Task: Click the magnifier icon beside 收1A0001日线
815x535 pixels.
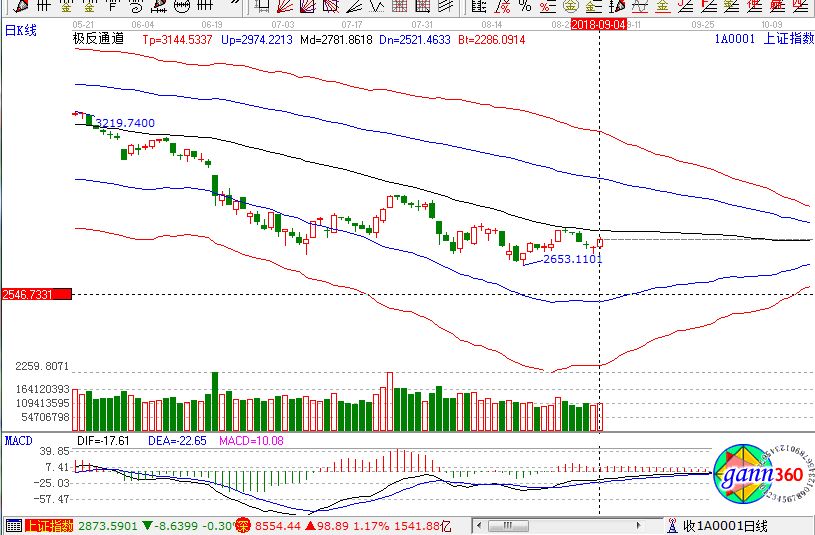Action: 670,526
